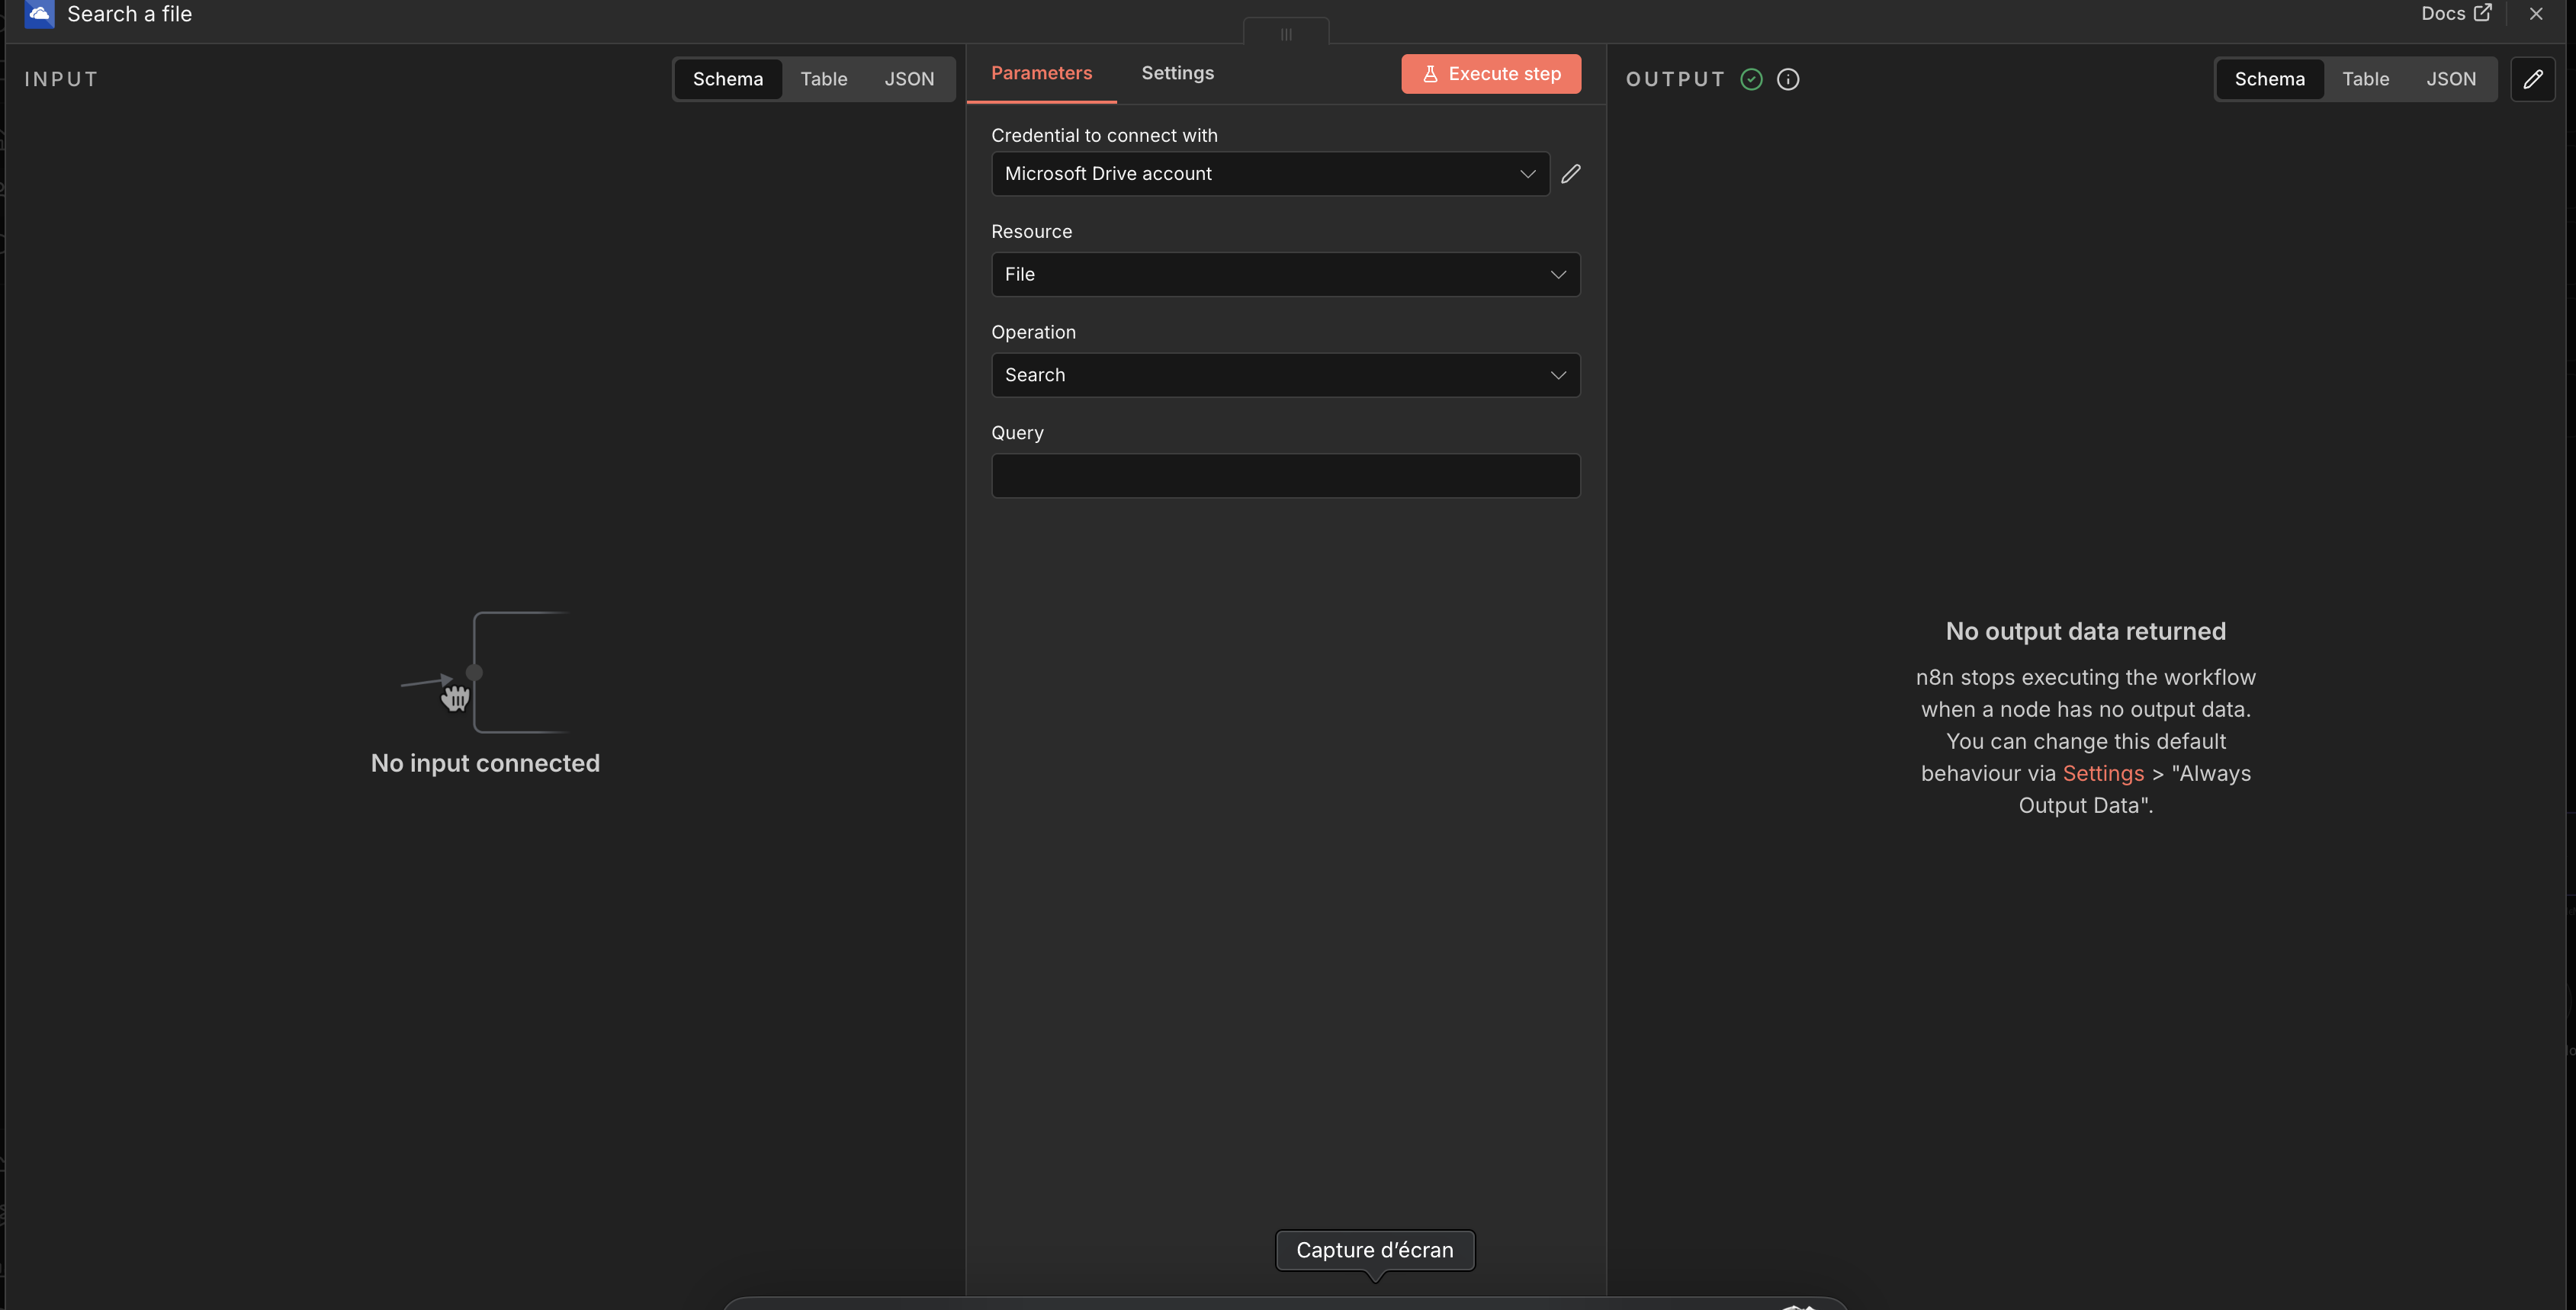Viewport: 2576px width, 1310px height.
Task: Switch output view to JSON
Action: click(2450, 79)
